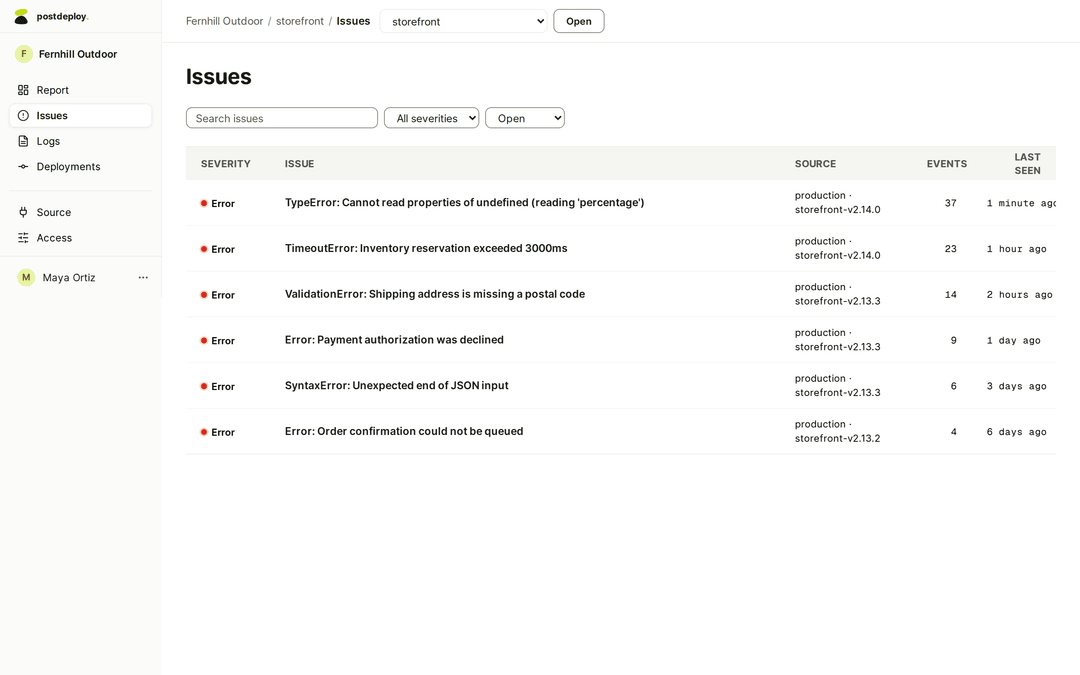Open ValidationError: Shipping address missing postal code
This screenshot has width=1080, height=675.
[x=435, y=294]
